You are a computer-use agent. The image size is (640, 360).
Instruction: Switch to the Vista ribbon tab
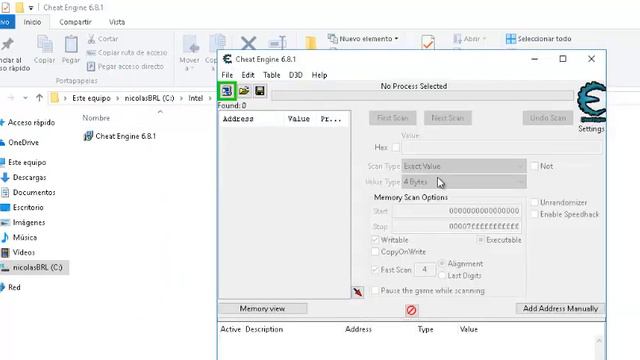117,22
